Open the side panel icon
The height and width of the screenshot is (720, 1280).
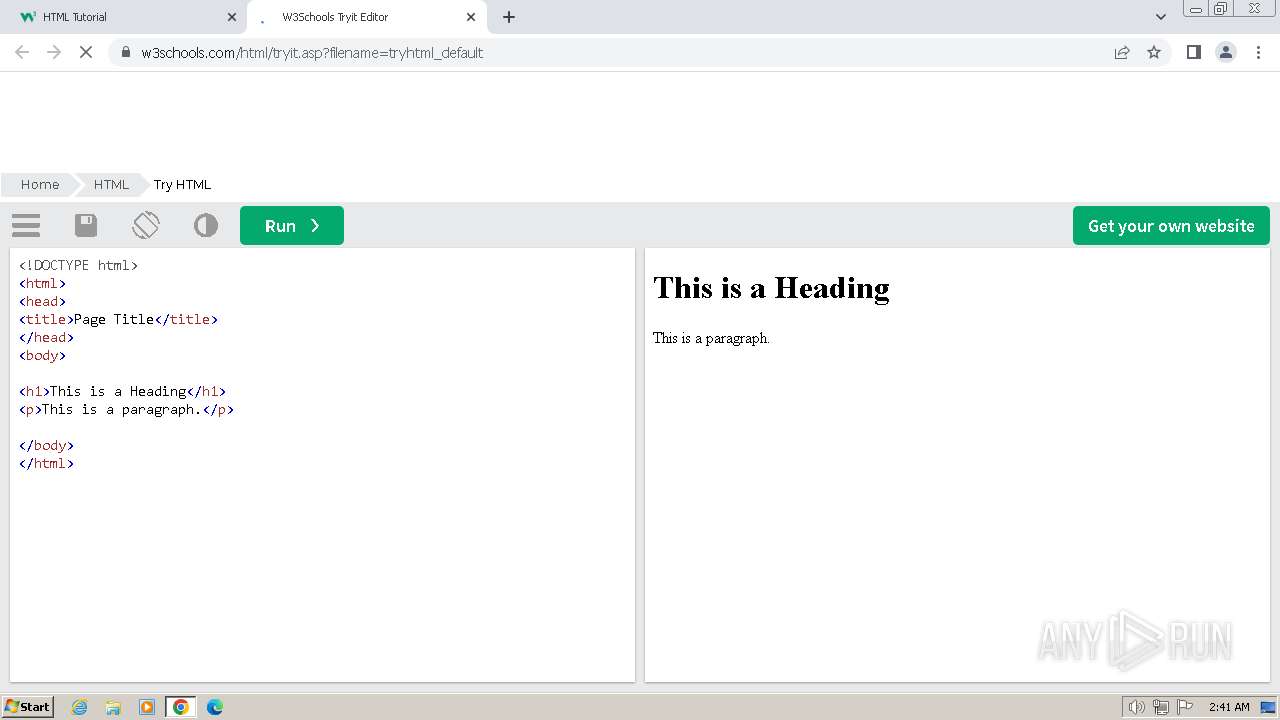(x=1193, y=52)
